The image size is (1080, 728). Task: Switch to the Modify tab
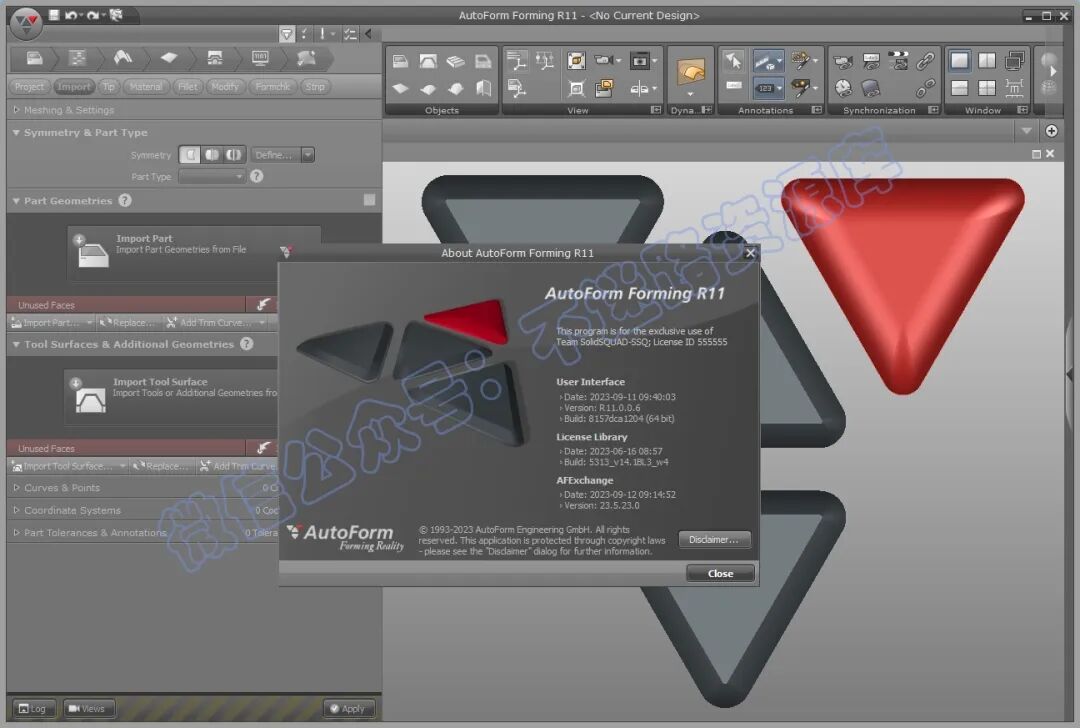click(225, 87)
